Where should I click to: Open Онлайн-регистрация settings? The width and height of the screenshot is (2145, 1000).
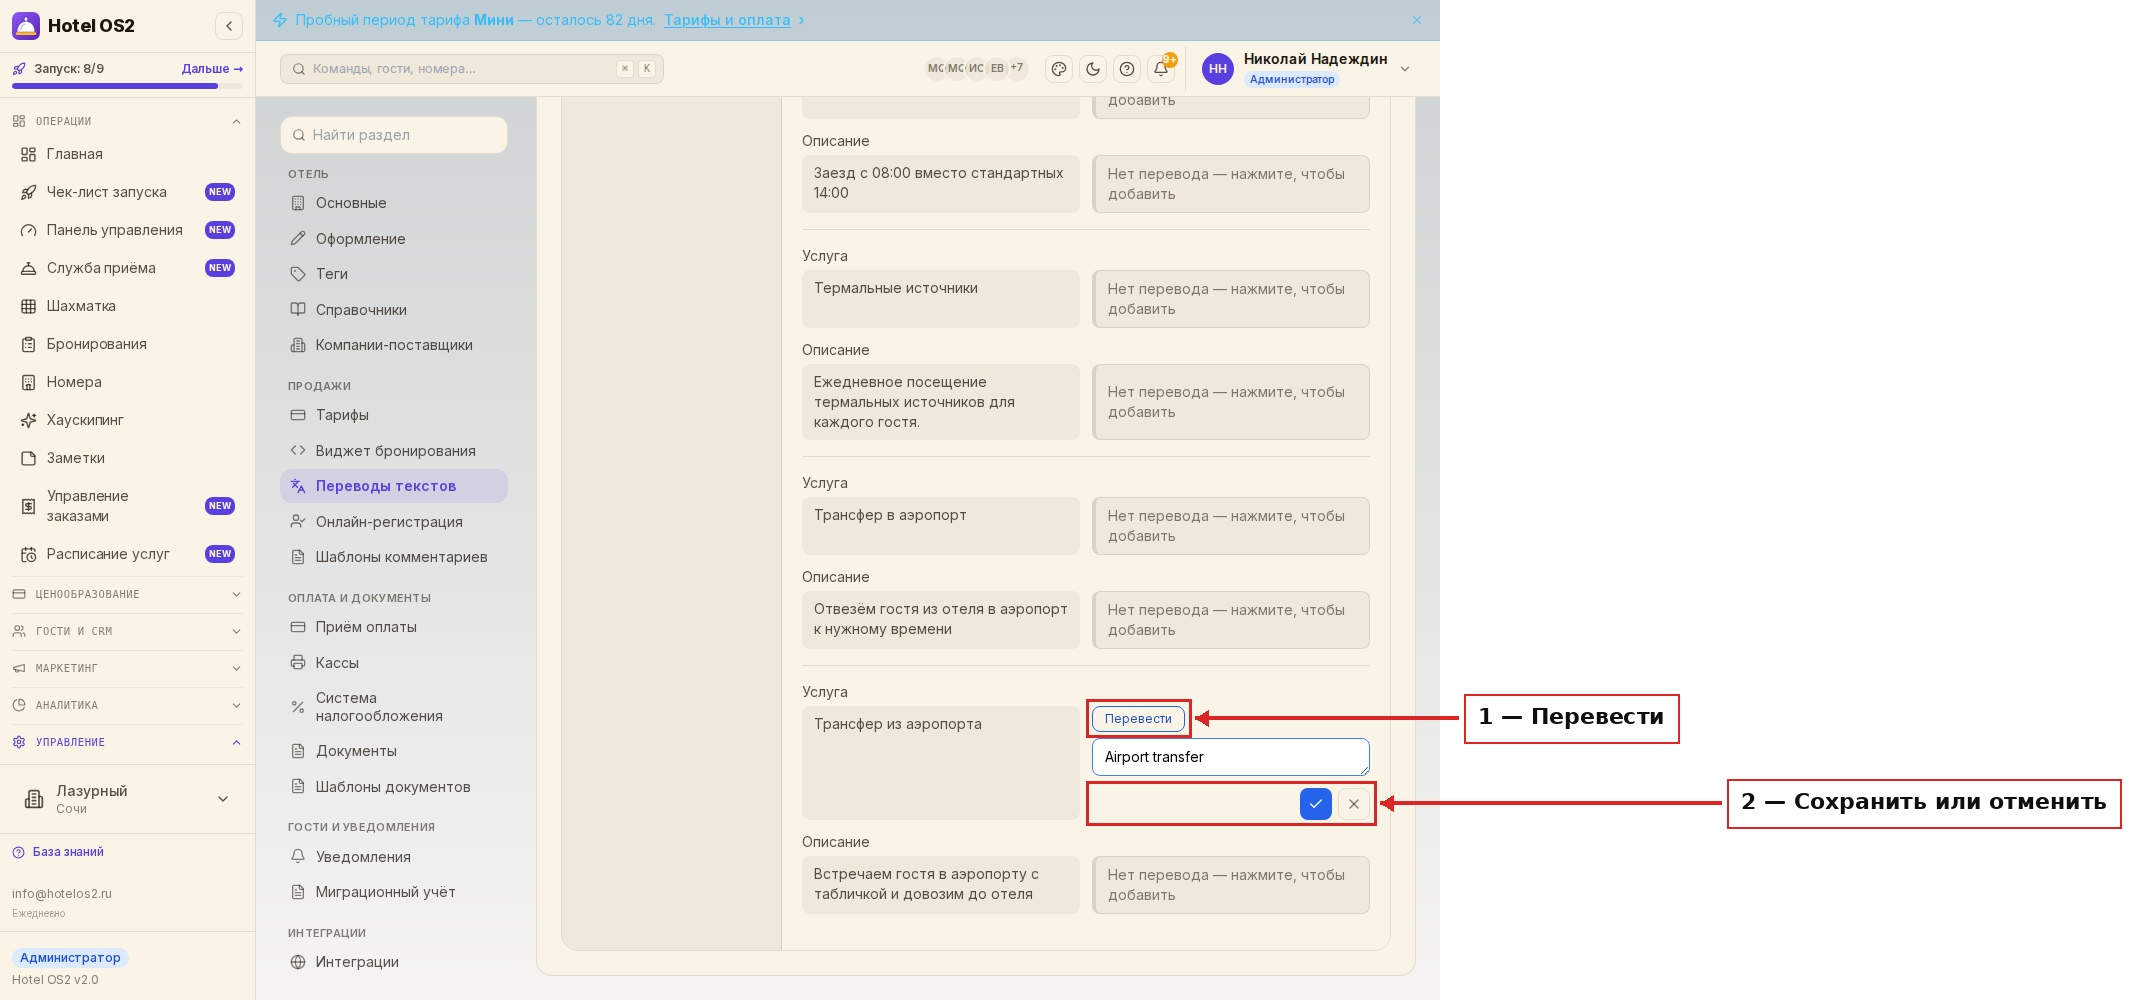394,522
